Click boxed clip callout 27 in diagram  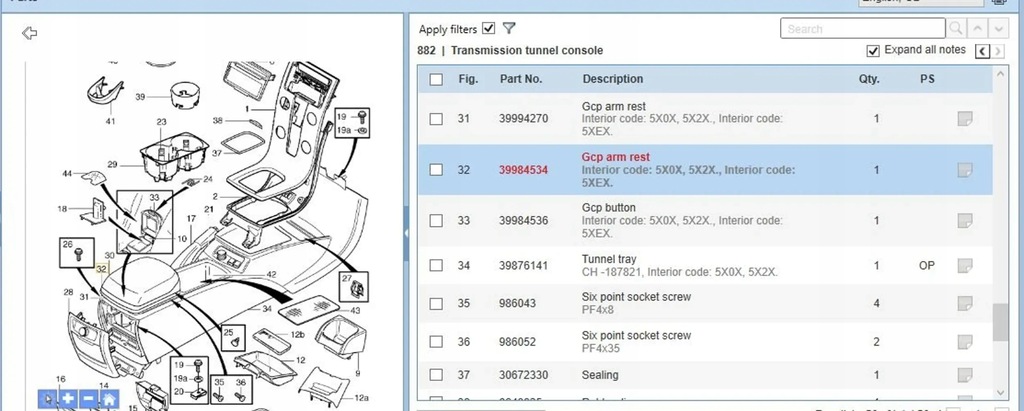(353, 287)
